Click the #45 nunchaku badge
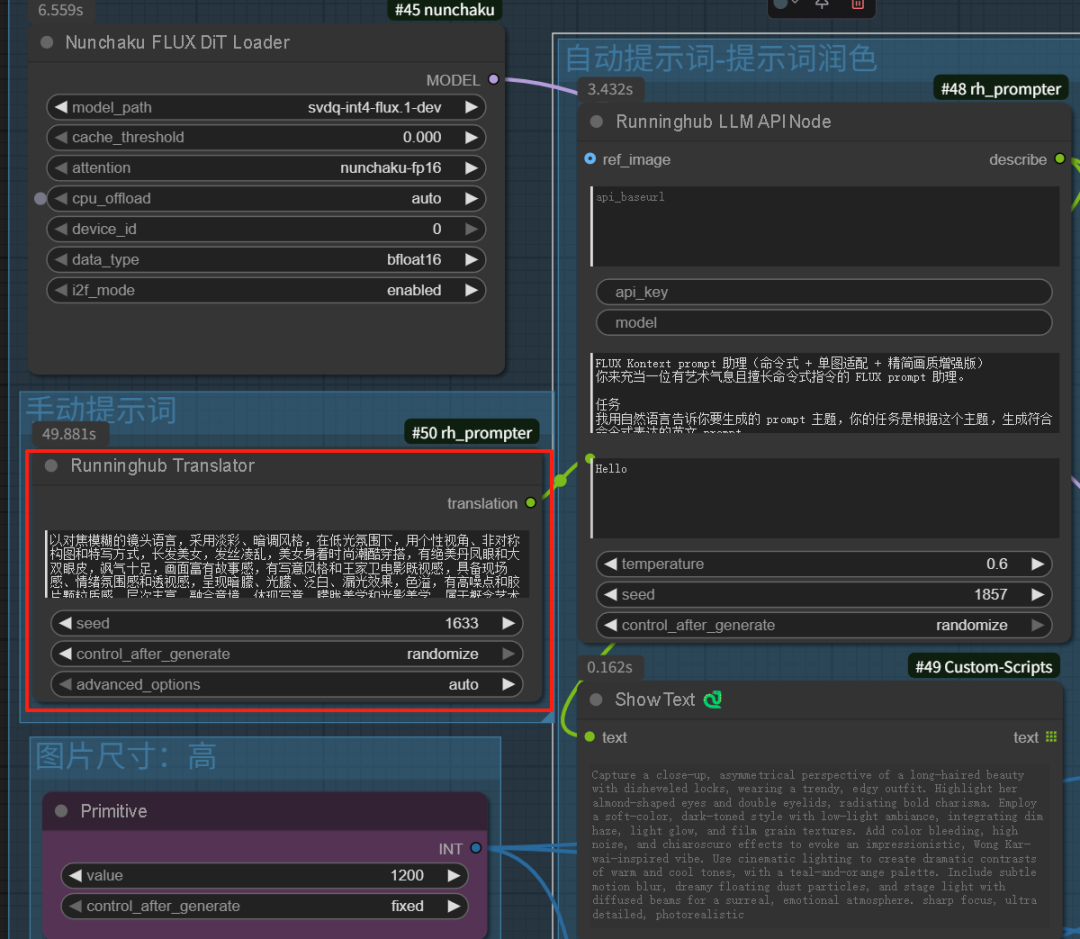1080x939 pixels. coord(444,10)
